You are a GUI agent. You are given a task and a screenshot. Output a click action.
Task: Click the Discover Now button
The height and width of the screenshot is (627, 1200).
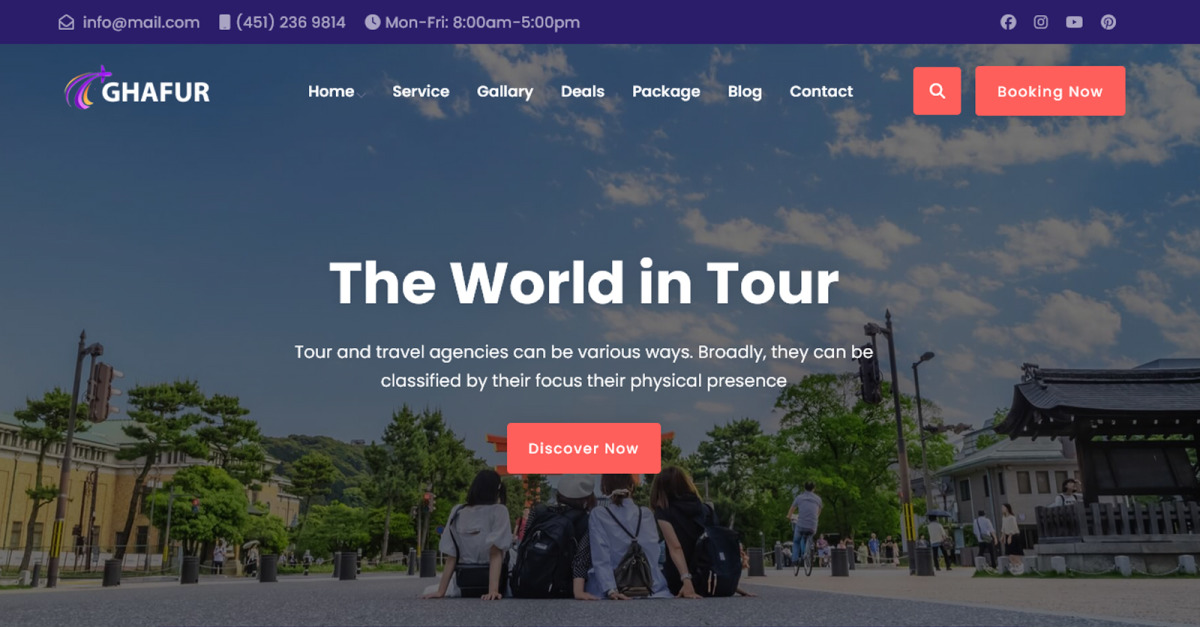(x=584, y=448)
